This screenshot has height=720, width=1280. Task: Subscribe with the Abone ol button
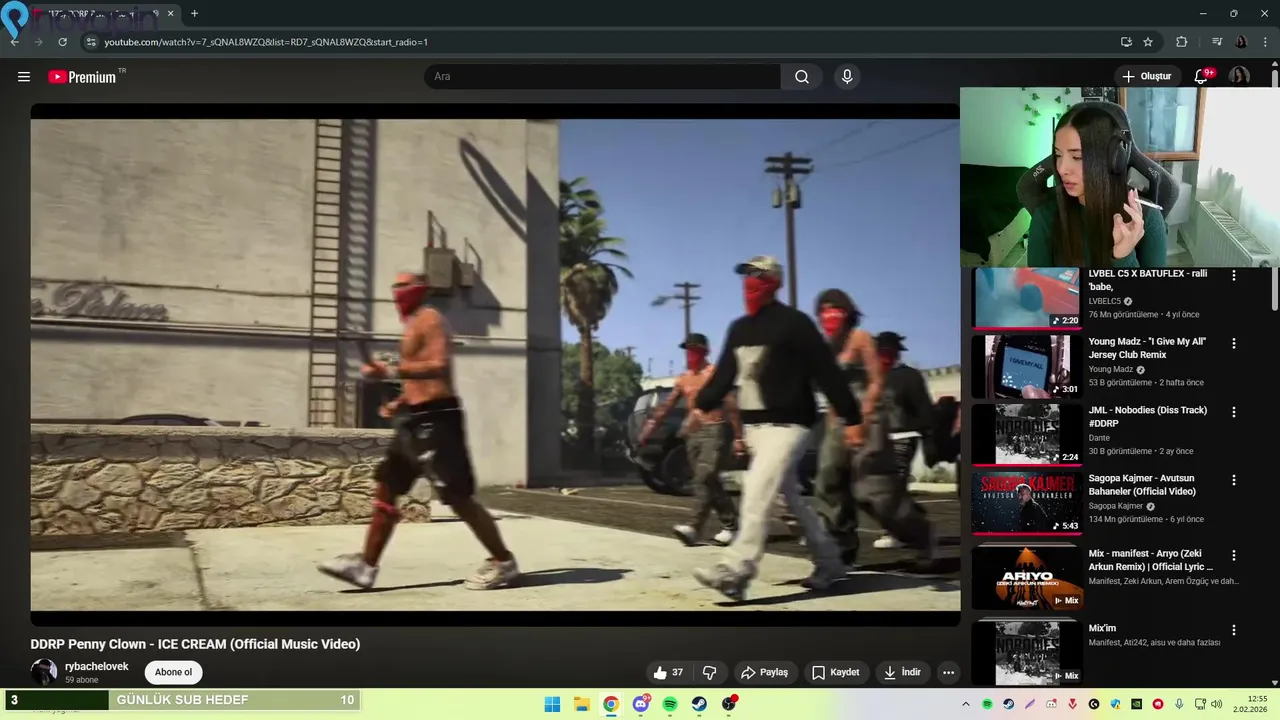173,672
